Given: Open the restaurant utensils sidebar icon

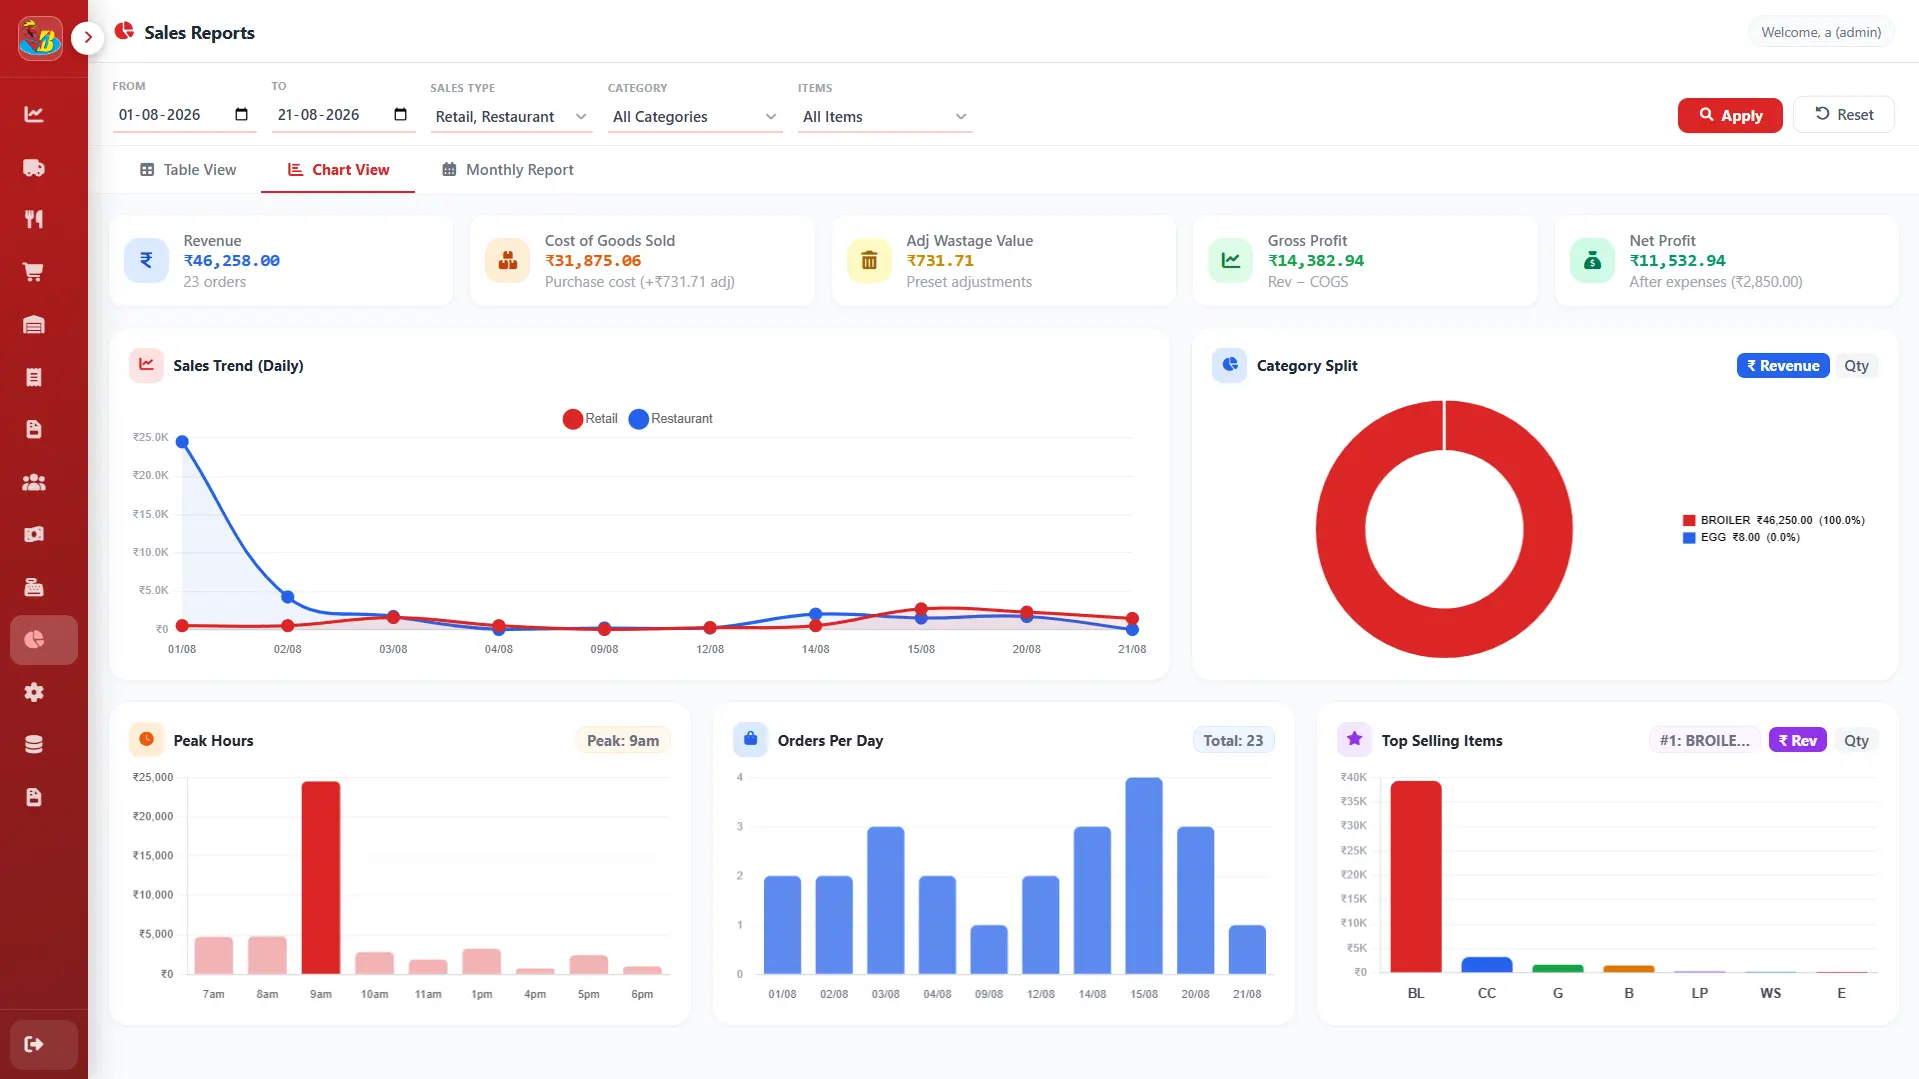Looking at the screenshot, I should [34, 219].
